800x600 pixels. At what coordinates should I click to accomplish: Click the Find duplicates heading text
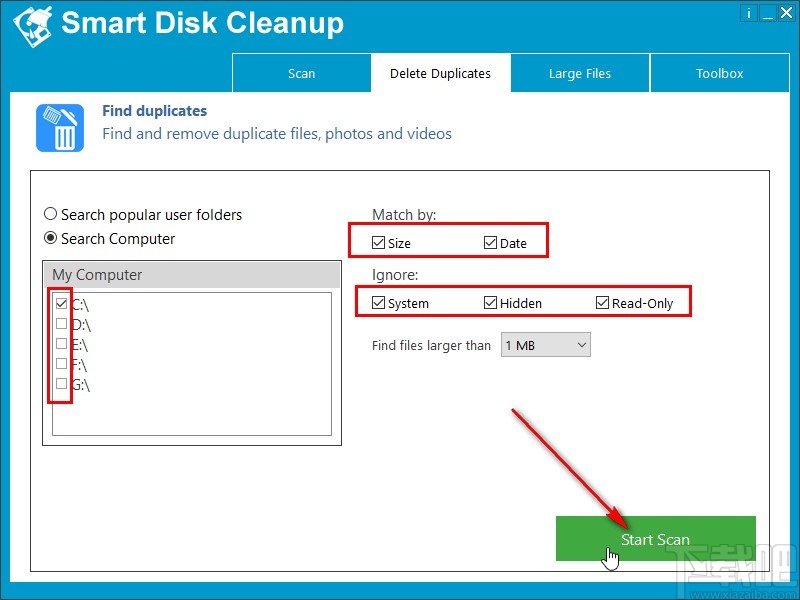155,111
